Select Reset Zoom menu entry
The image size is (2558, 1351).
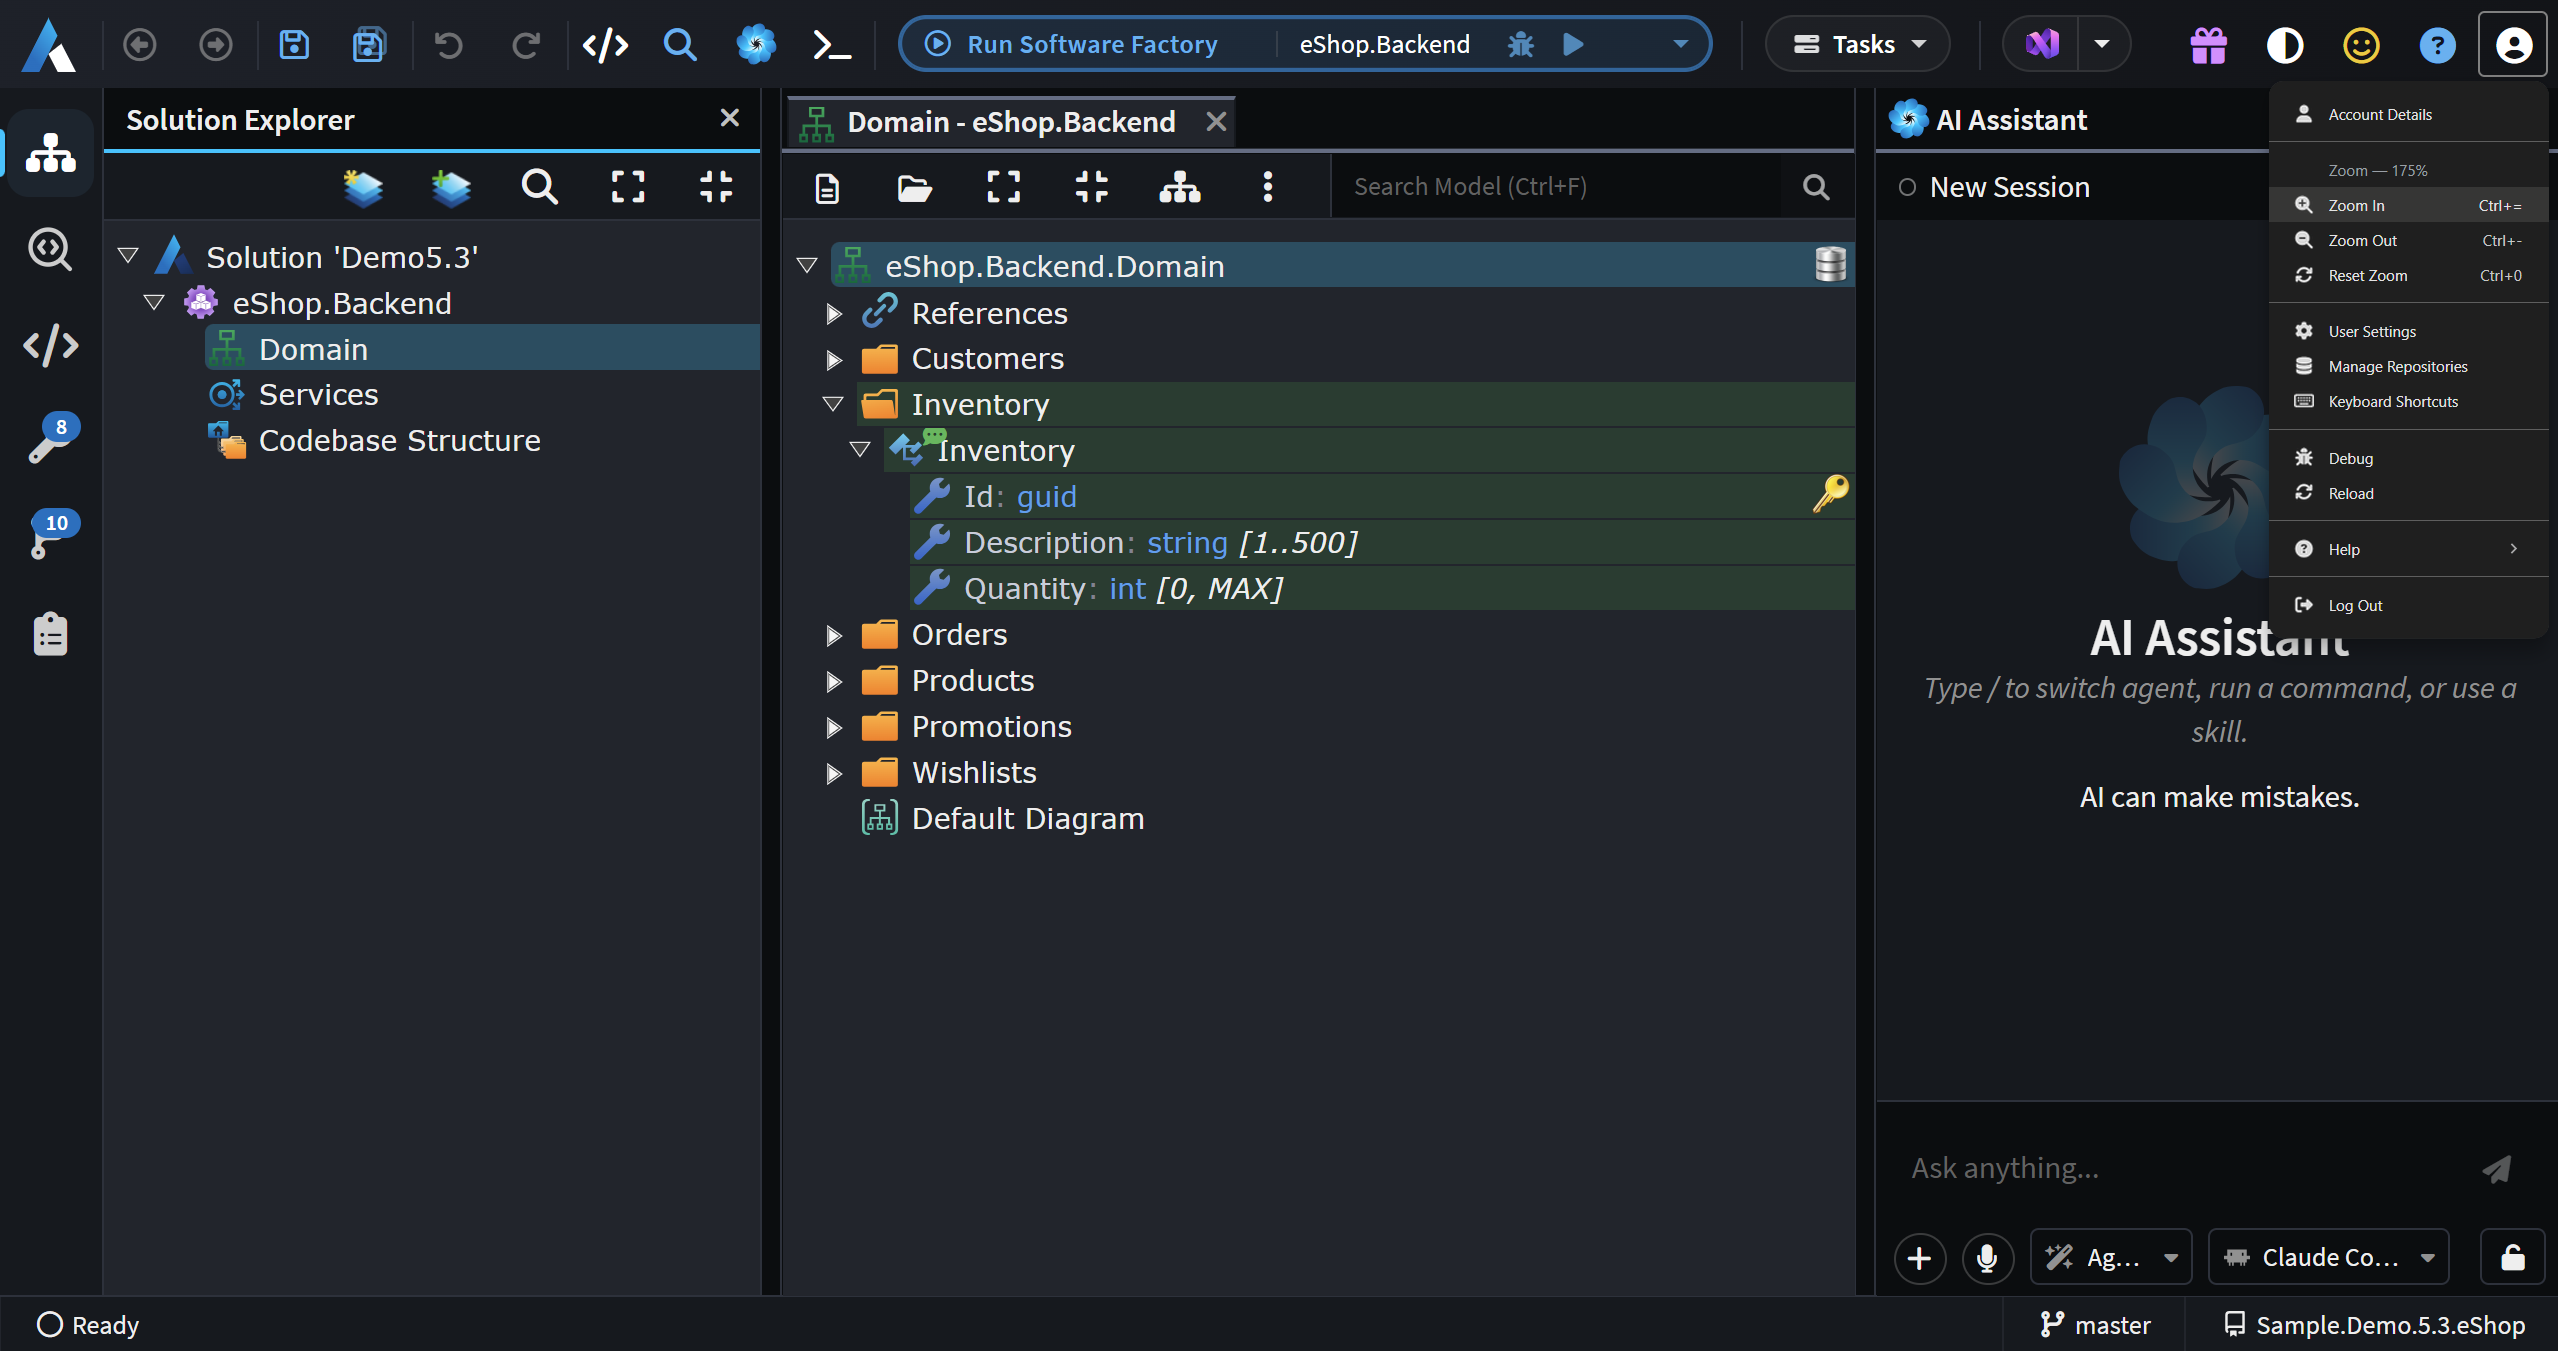[x=2408, y=275]
